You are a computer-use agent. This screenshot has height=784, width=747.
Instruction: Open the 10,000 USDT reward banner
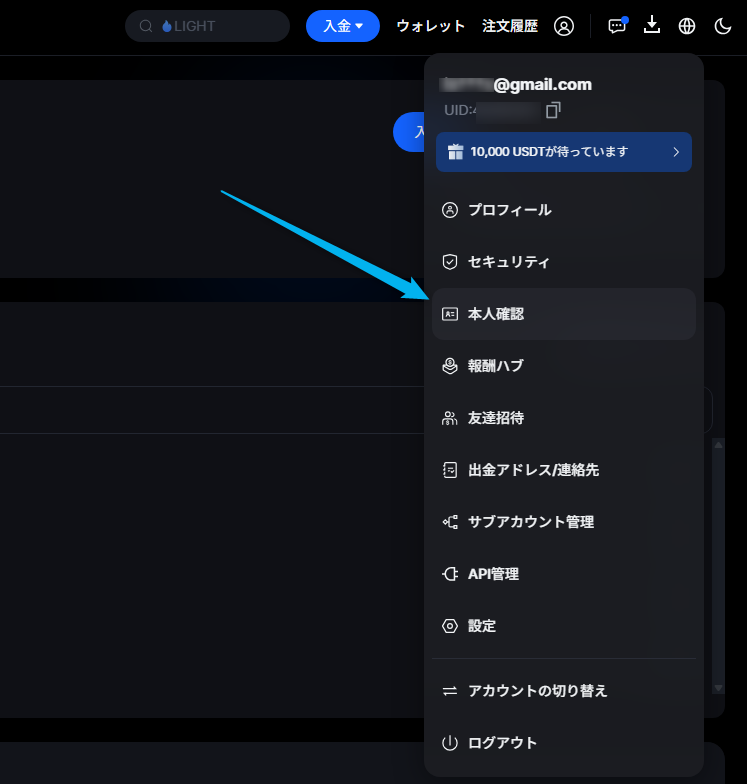click(x=564, y=152)
